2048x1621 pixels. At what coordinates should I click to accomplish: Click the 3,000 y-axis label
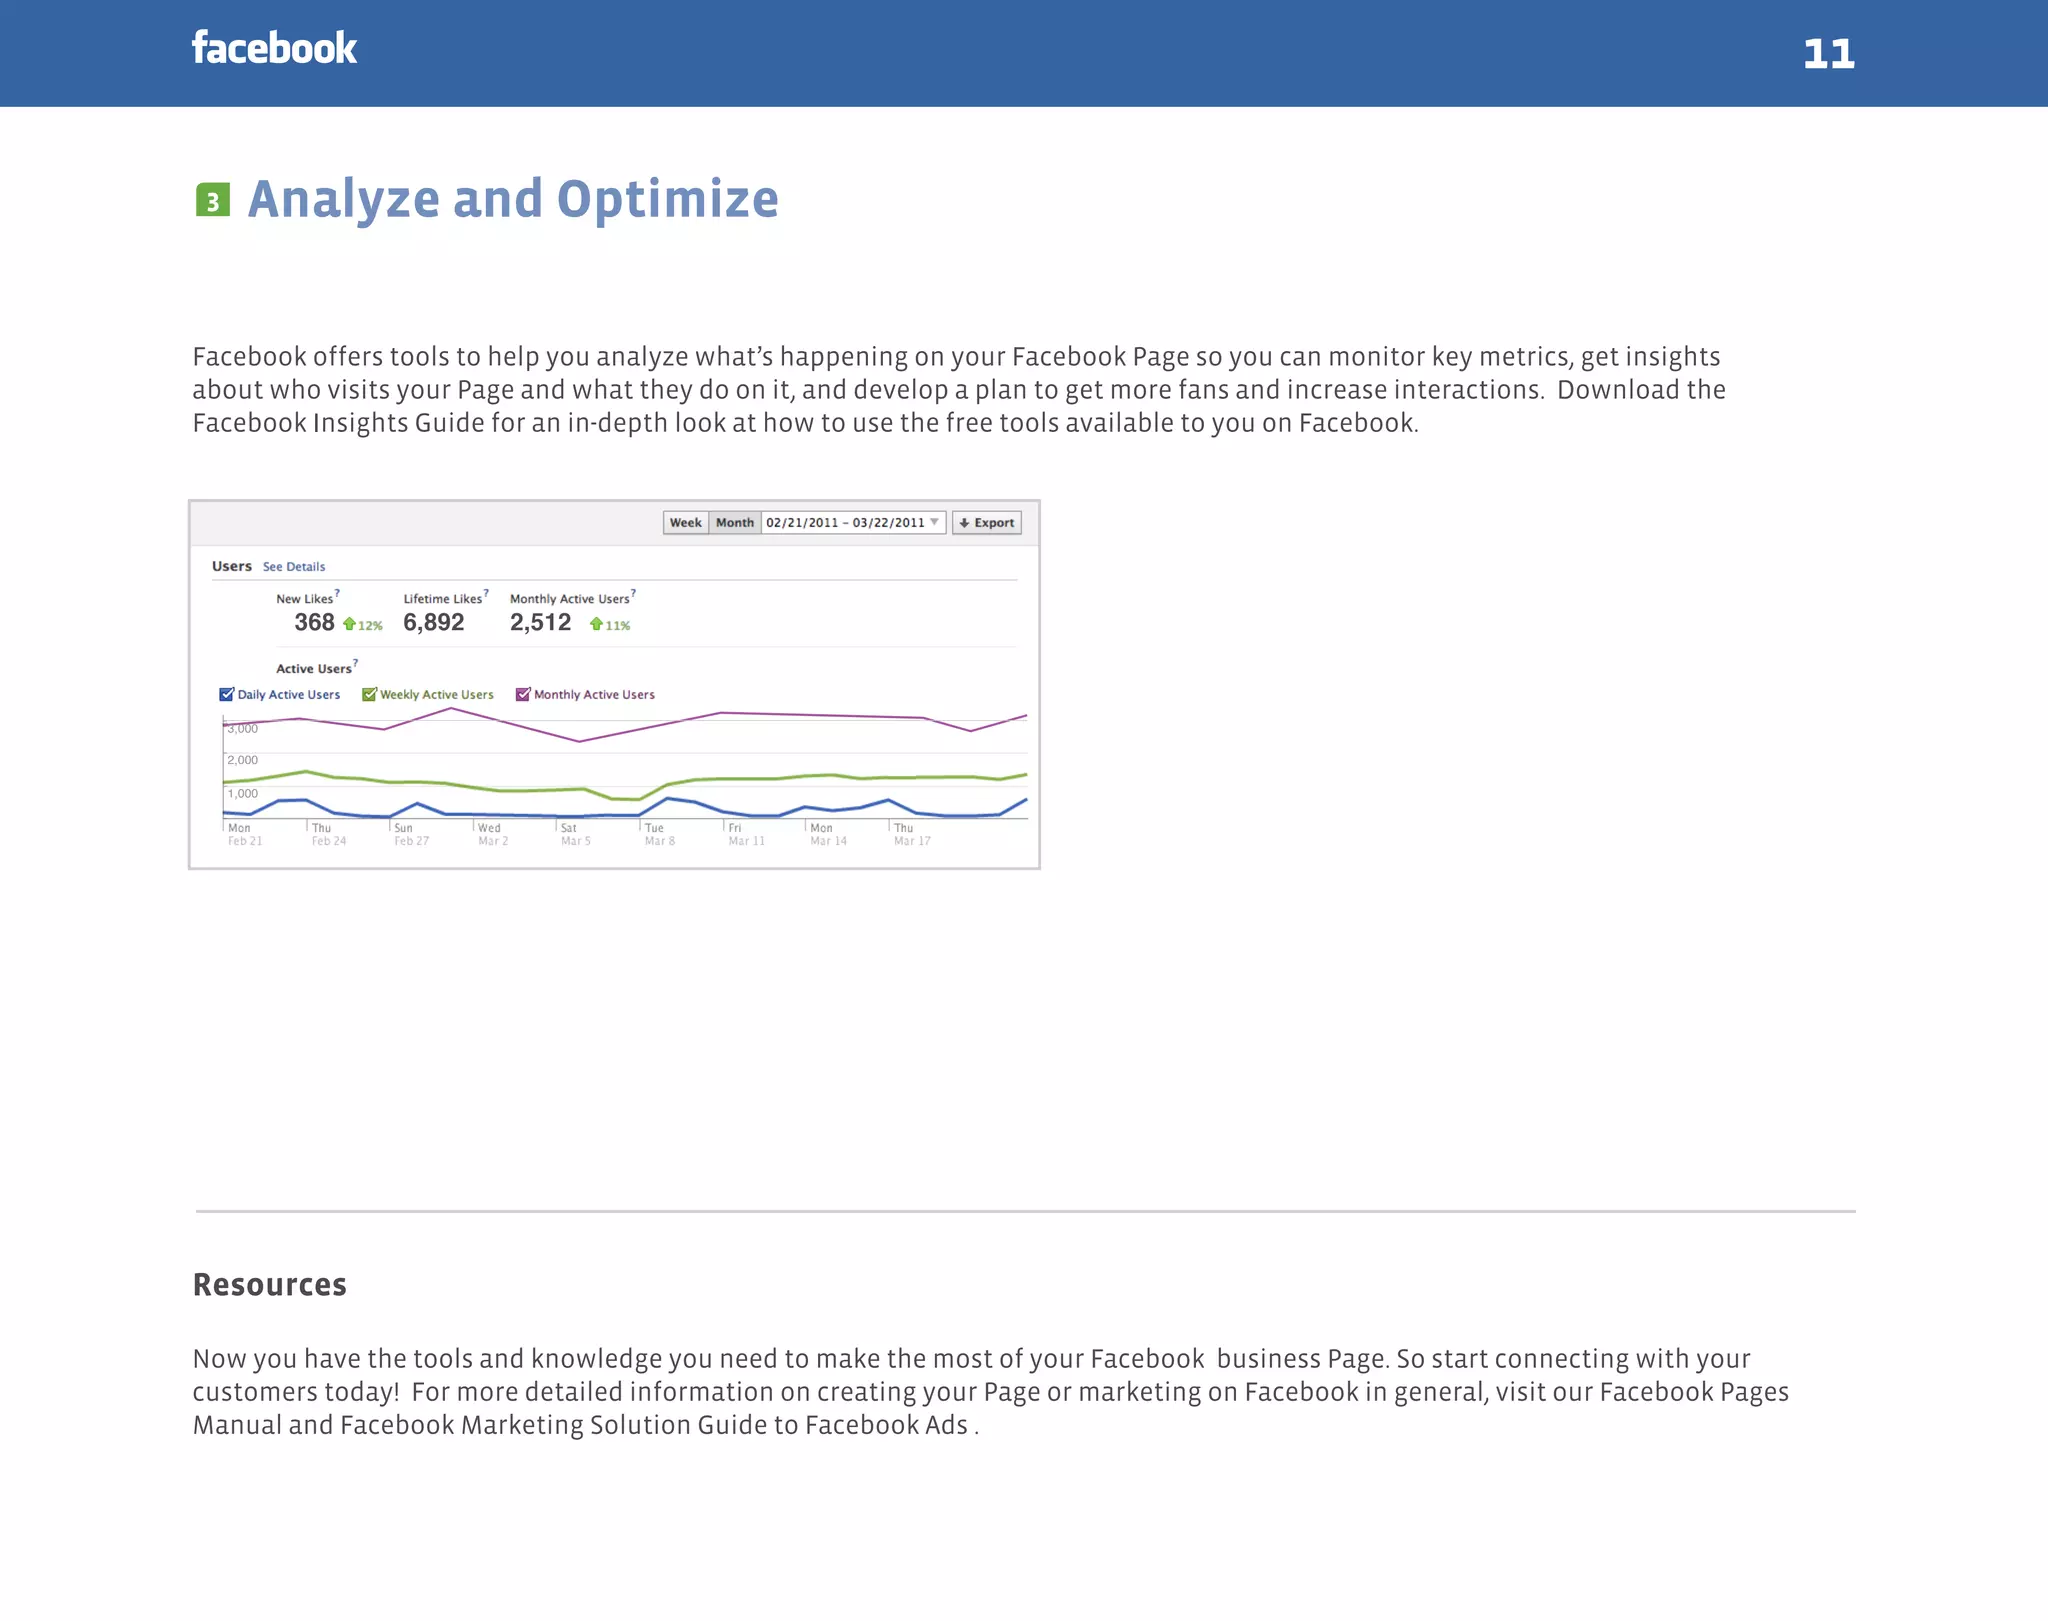click(x=243, y=729)
